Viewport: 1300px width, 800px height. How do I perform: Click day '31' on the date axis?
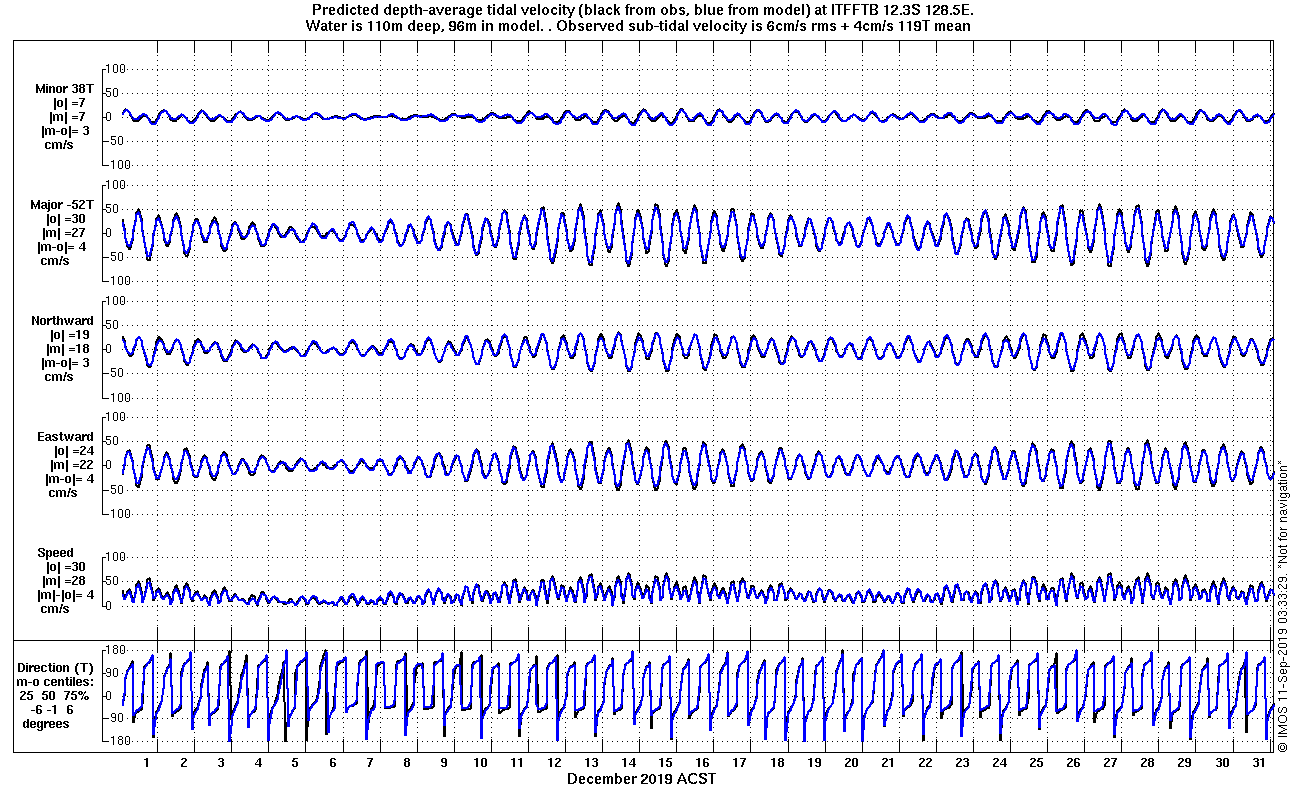pyautogui.click(x=1258, y=763)
